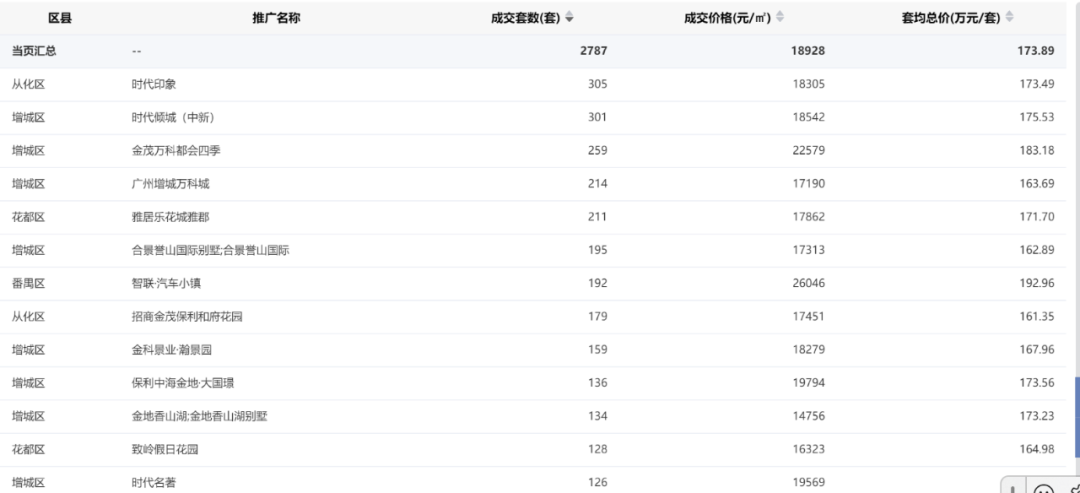Viewport: 1080px width, 493px height.
Task: Select project name 广州增城万科城
Action: (x=171, y=184)
